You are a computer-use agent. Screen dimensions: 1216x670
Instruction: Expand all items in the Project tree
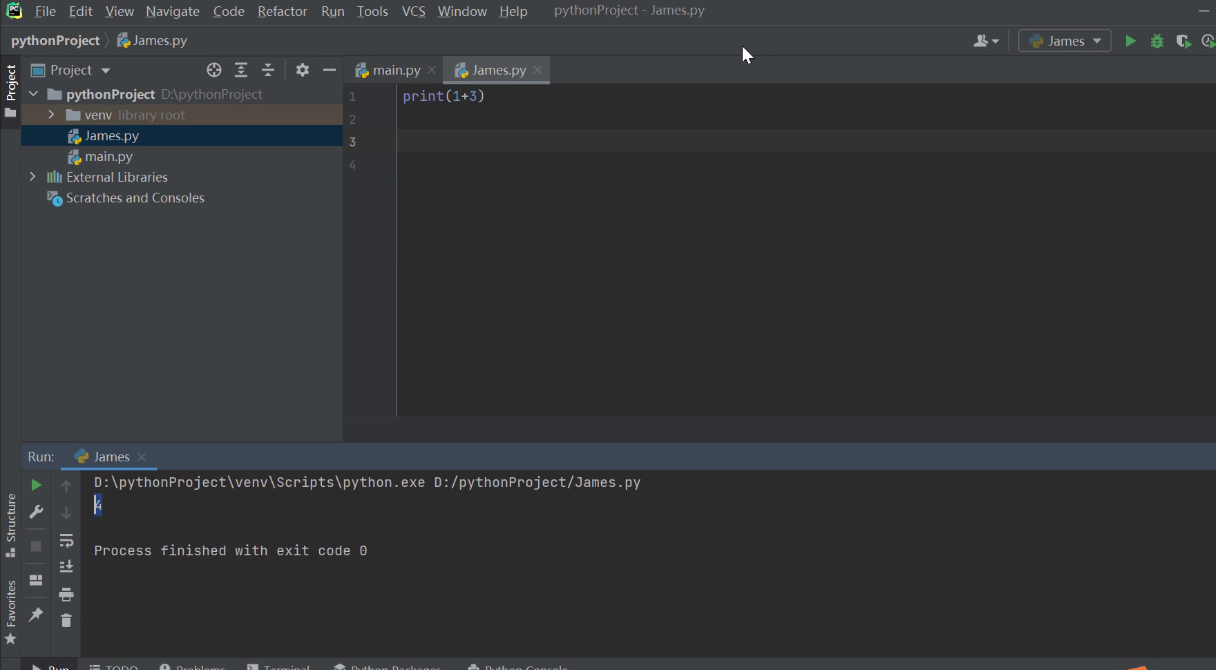pos(241,70)
